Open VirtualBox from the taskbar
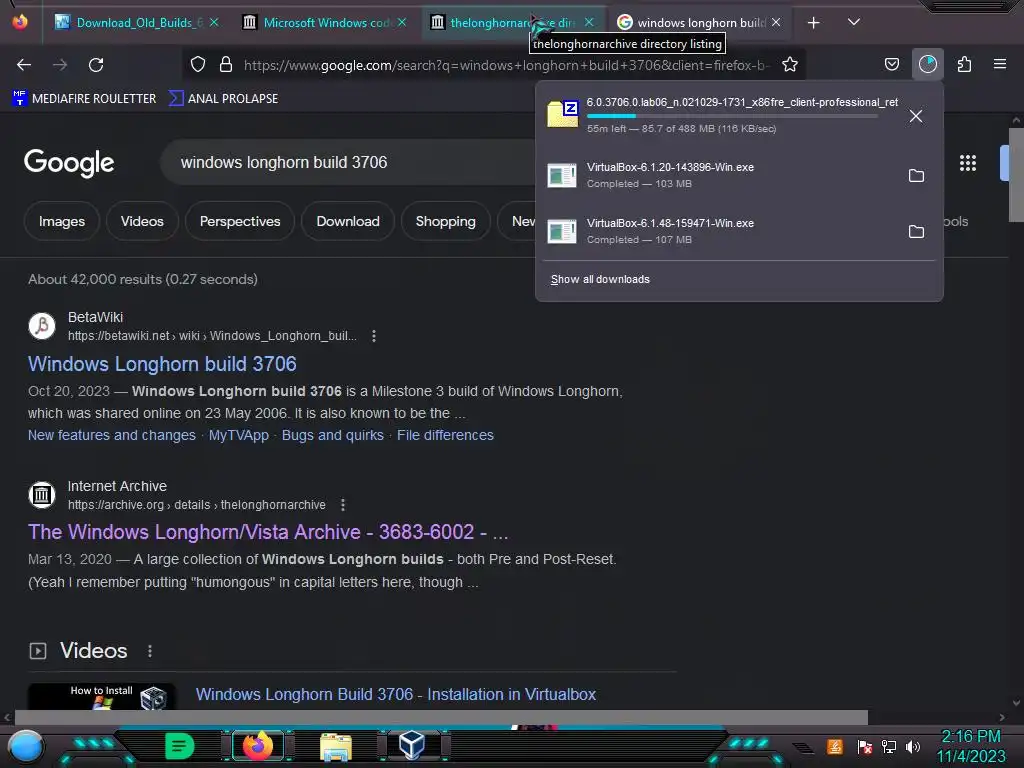Screen dimensions: 1024x768 point(411,745)
